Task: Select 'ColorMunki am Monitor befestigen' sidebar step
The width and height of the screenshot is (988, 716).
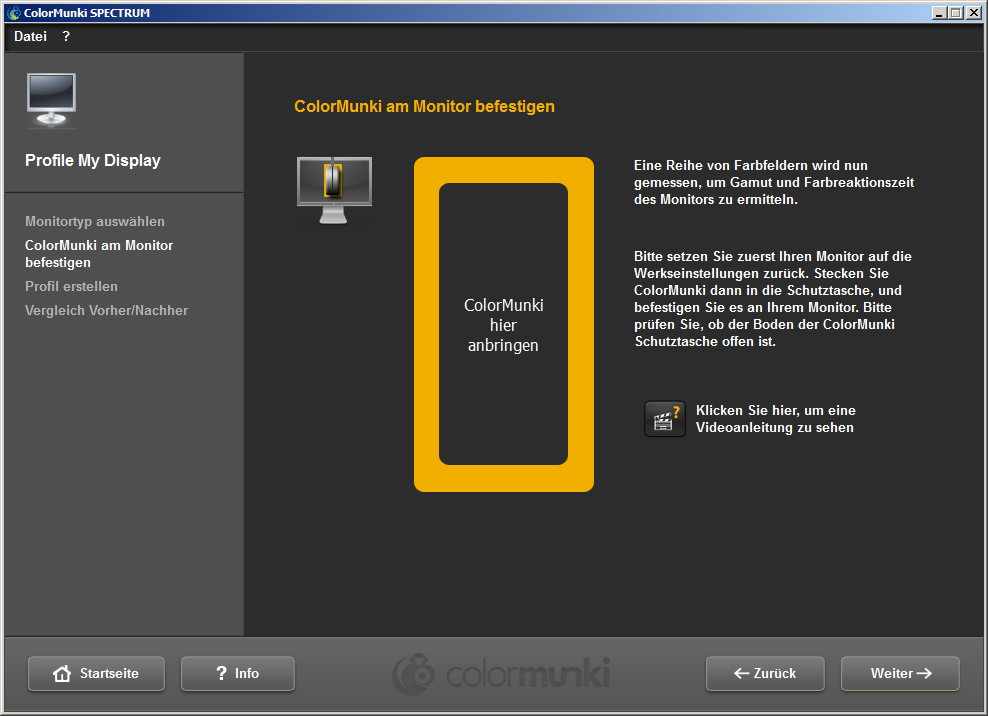Action: pyautogui.click(x=99, y=253)
